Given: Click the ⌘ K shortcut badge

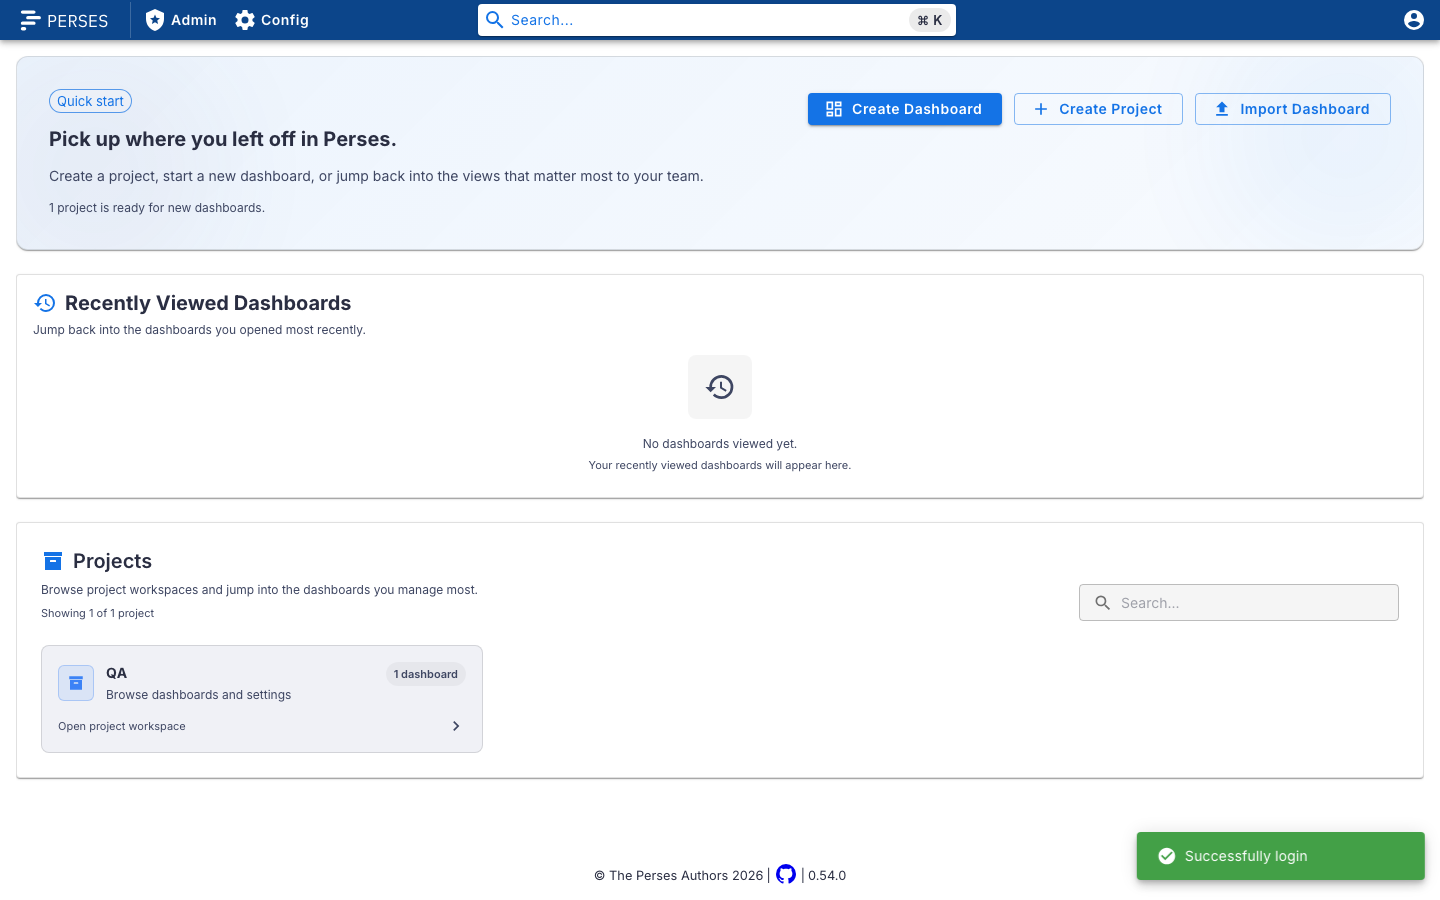Looking at the screenshot, I should [930, 20].
